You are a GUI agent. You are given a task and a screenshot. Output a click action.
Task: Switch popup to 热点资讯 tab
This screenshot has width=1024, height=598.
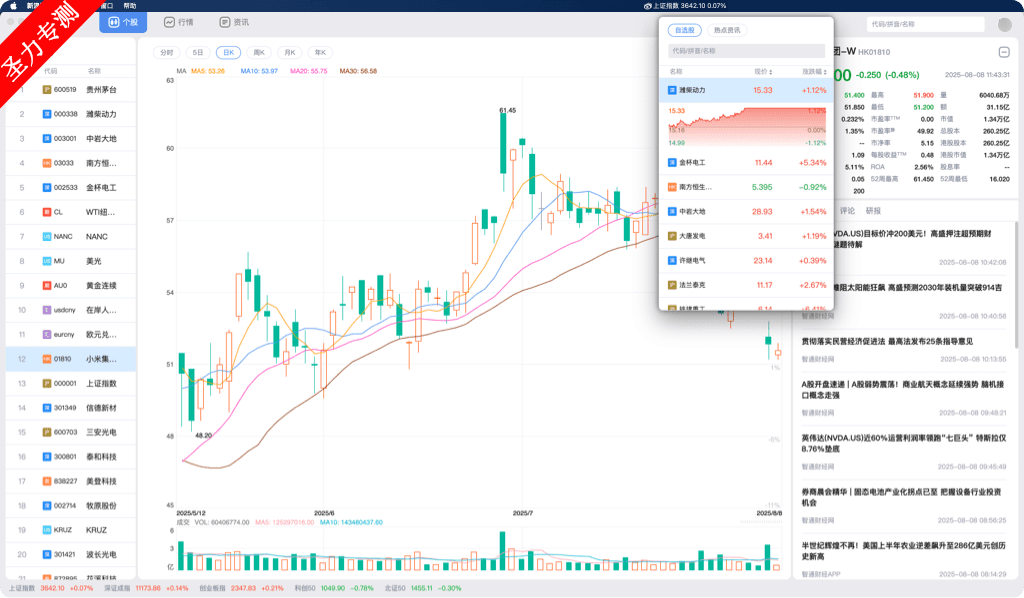coord(728,30)
